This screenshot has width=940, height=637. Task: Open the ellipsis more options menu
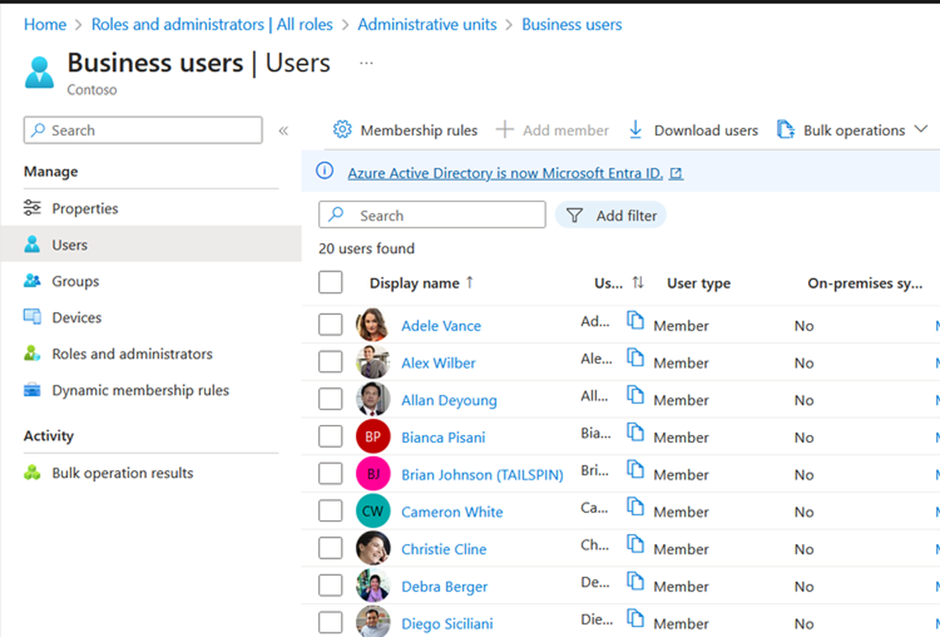click(366, 62)
